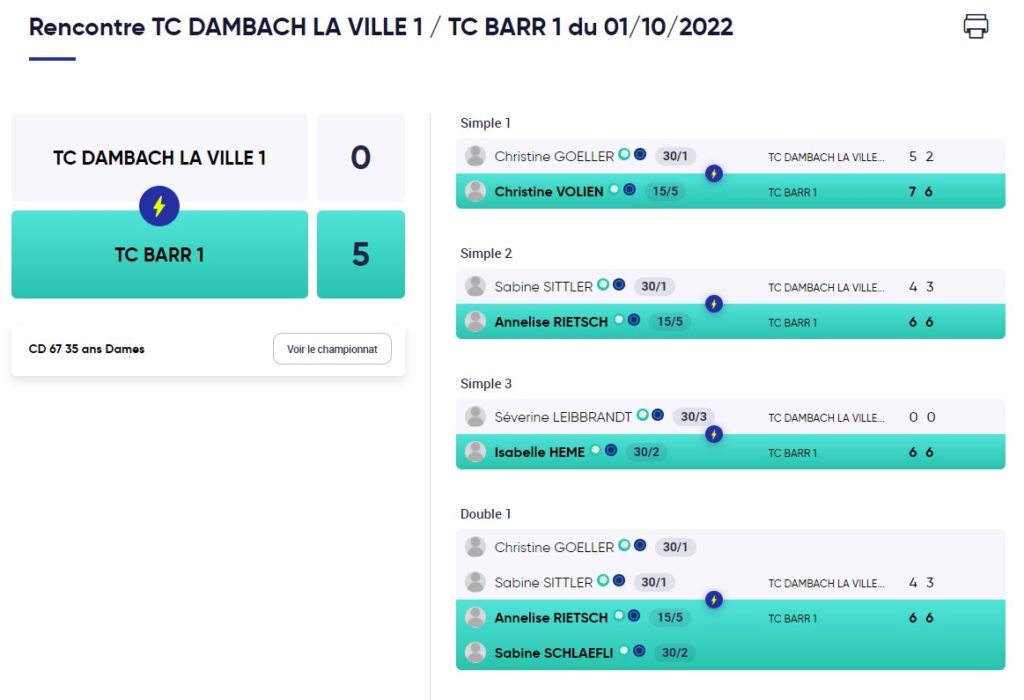Viewport: 1024px width, 700px height.
Task: Click Christine GOELLER's avatar in Simple 1
Action: (x=475, y=156)
